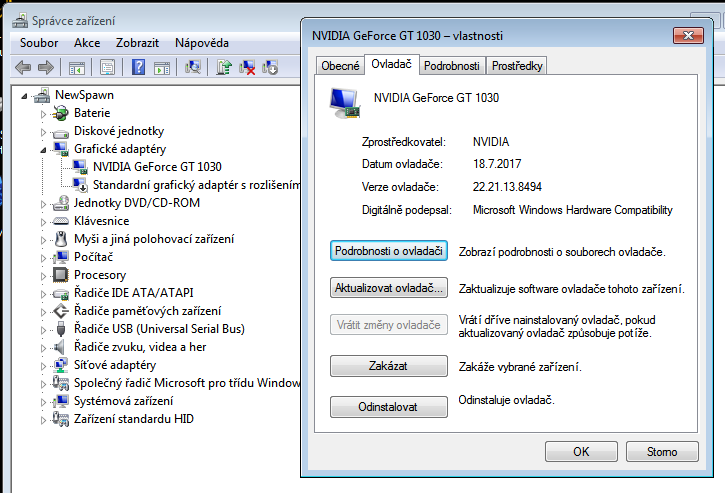Click the Řadiče paměťových zařízení icon
The image size is (725, 493).
[61, 311]
